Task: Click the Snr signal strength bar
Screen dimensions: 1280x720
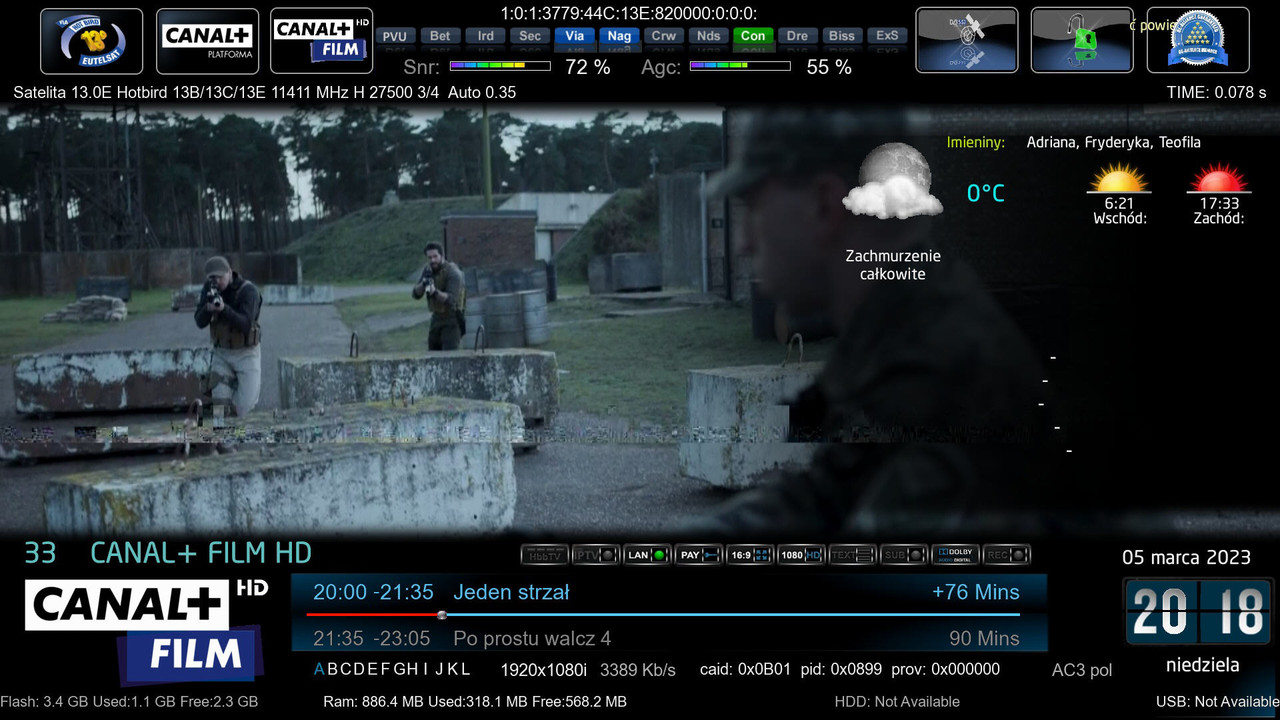Action: [500, 67]
